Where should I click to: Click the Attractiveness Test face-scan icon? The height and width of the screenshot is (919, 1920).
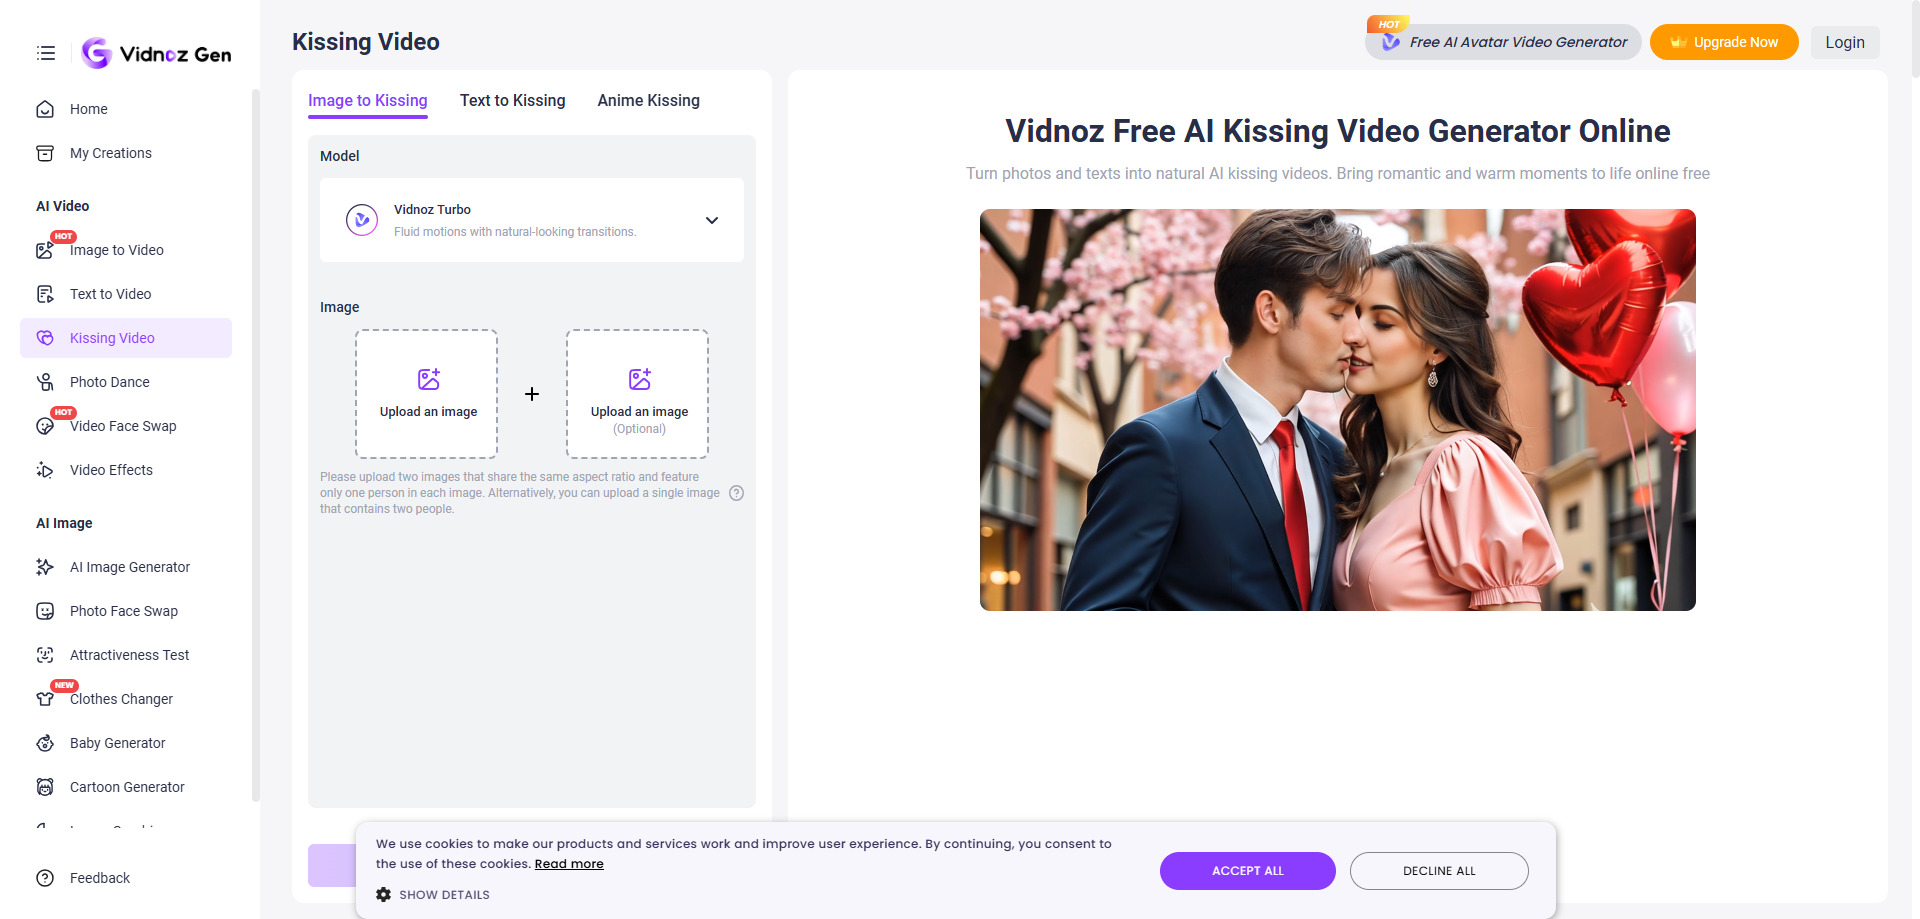click(45, 655)
